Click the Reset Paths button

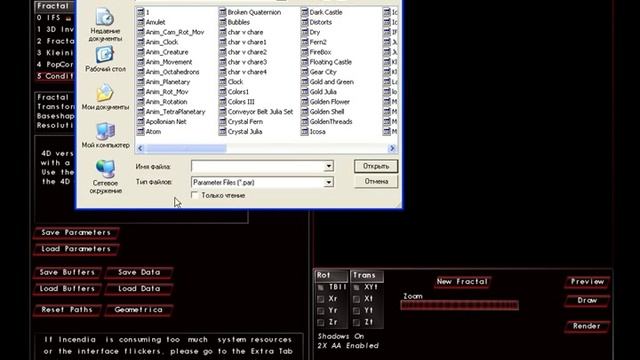tap(67, 310)
